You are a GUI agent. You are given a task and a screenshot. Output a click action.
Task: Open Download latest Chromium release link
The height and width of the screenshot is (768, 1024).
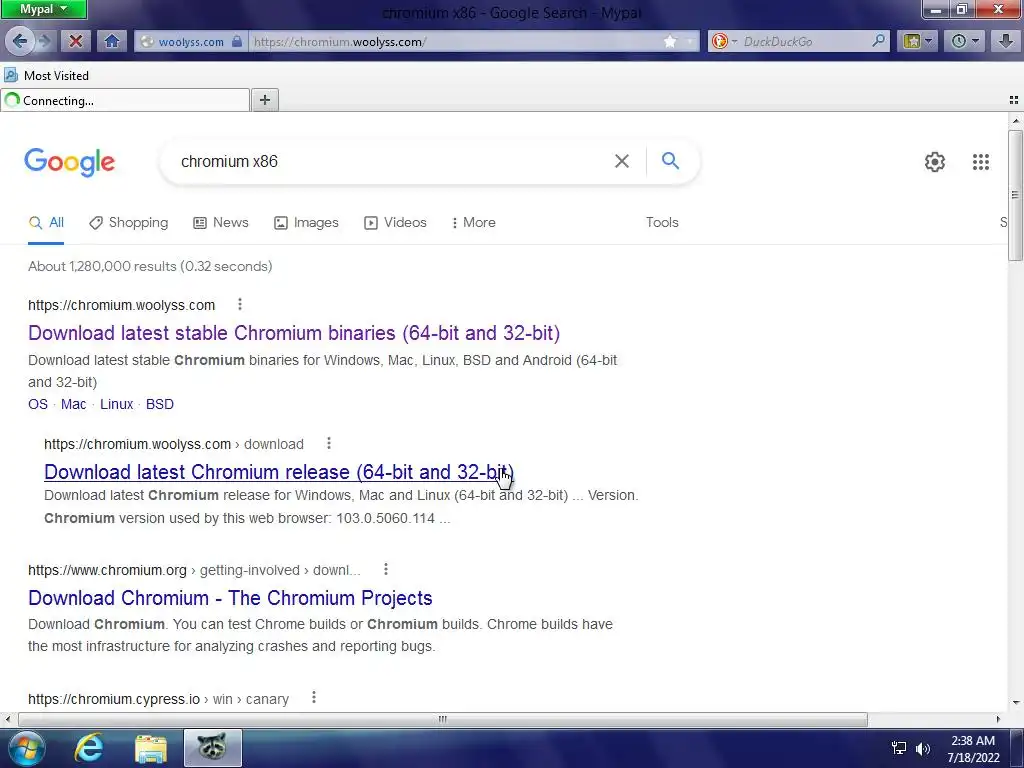279,472
